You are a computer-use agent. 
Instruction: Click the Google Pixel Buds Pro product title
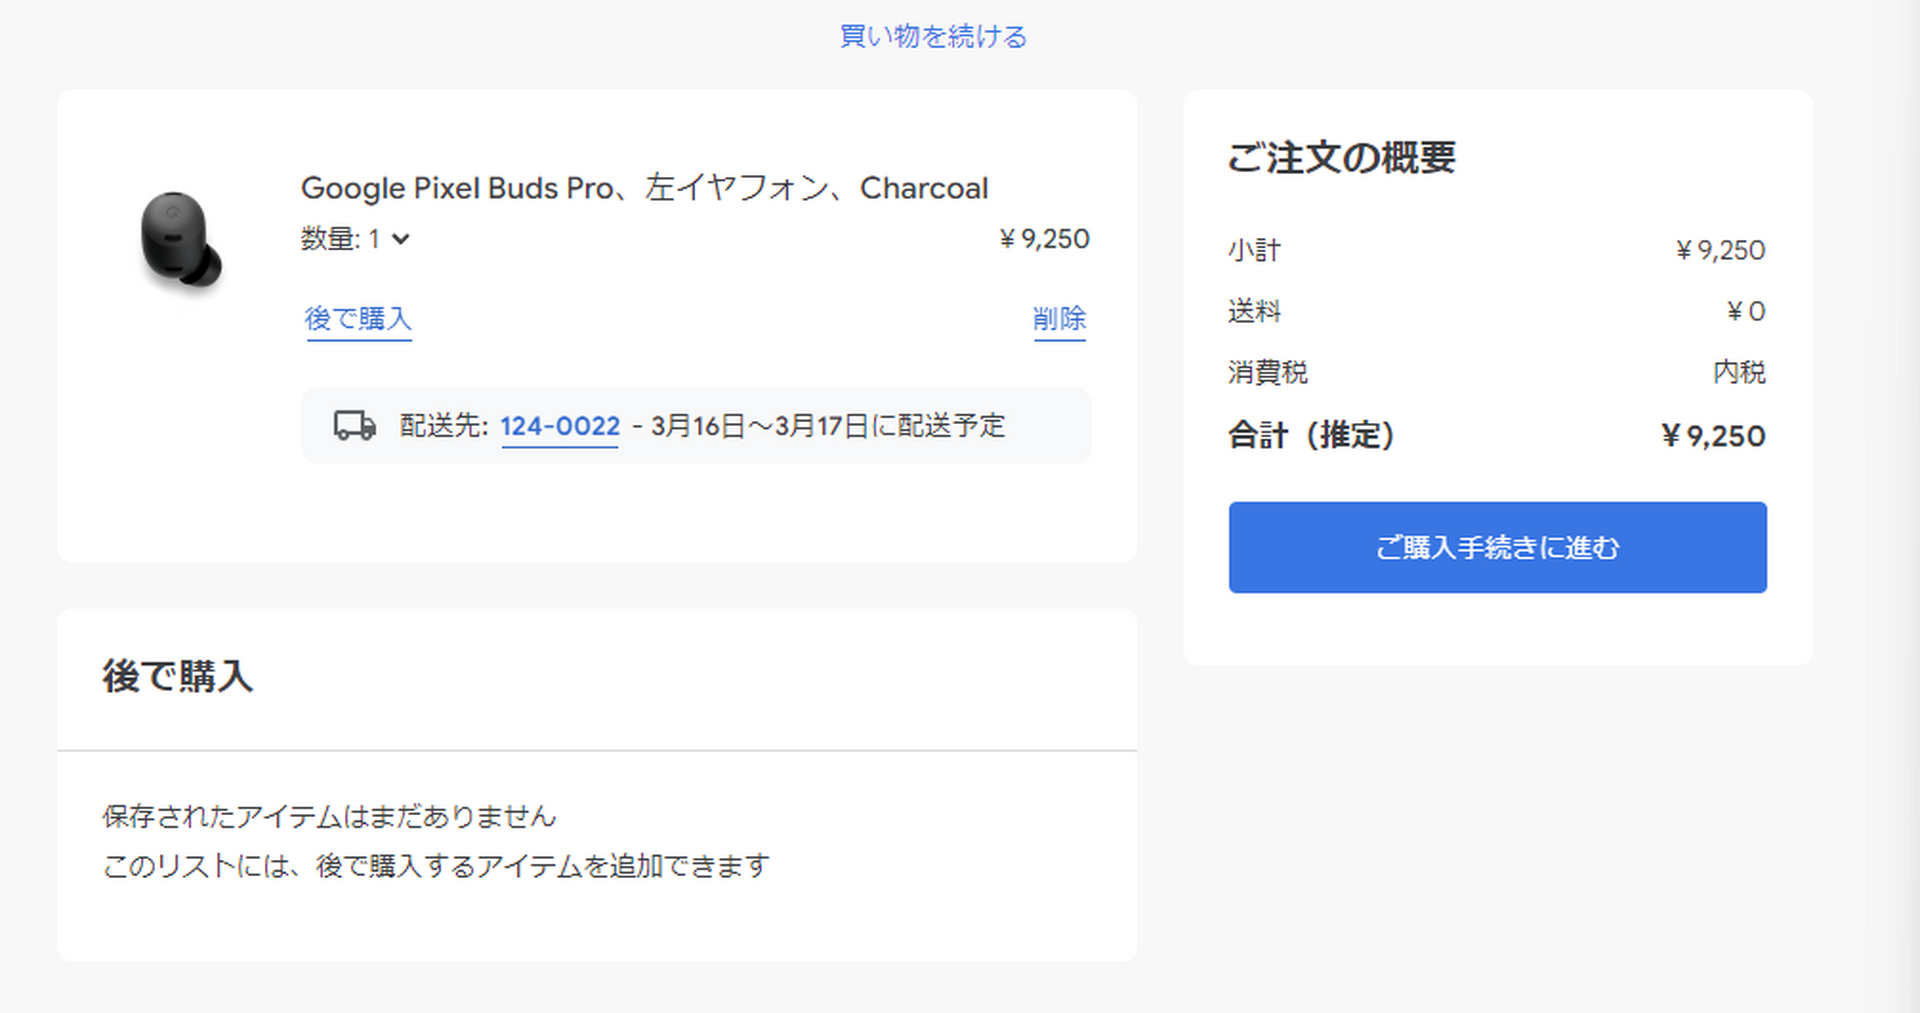click(x=644, y=188)
